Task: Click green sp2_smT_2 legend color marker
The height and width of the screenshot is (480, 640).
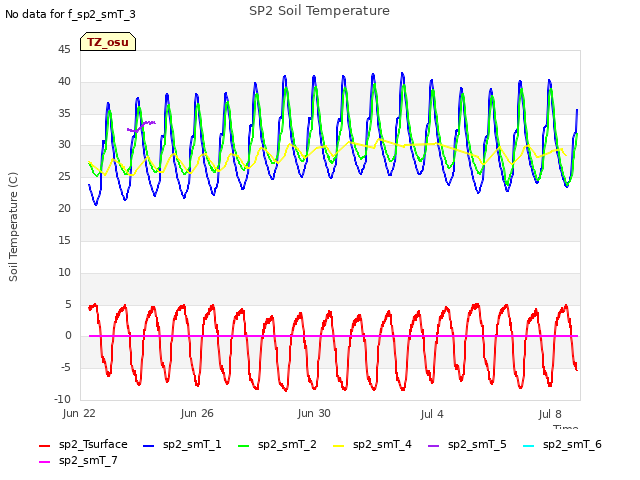Action: point(244,446)
